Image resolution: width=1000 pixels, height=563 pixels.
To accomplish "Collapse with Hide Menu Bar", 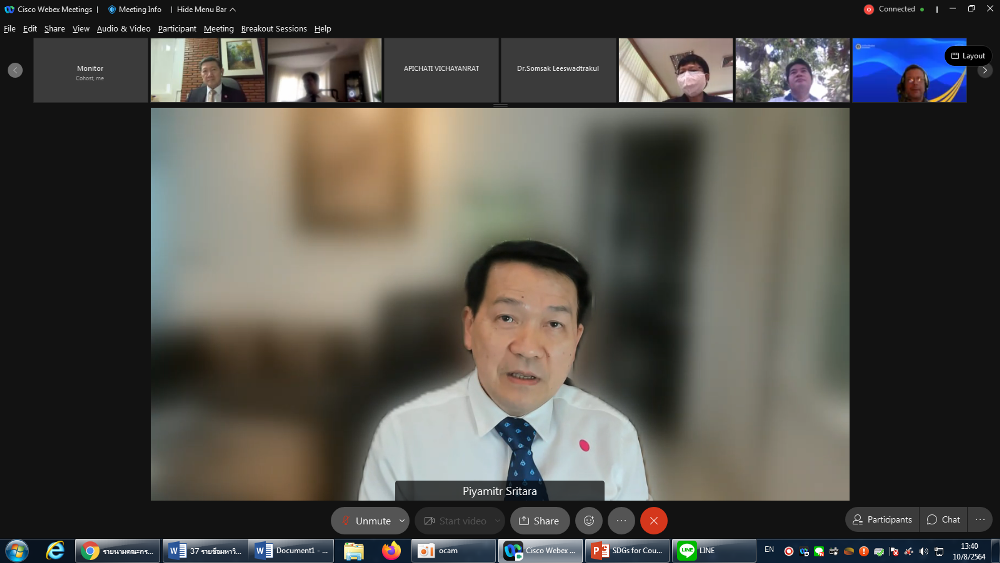I will (206, 9).
